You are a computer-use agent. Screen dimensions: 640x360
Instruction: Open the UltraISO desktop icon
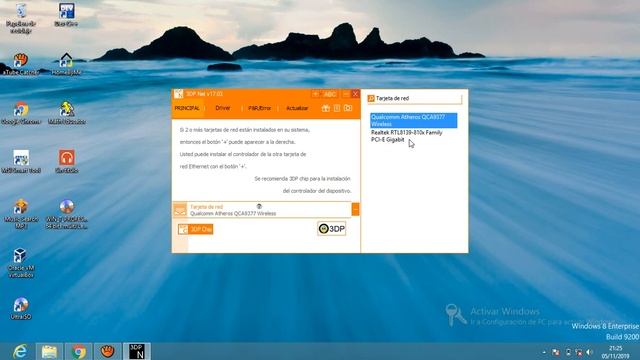(20, 308)
